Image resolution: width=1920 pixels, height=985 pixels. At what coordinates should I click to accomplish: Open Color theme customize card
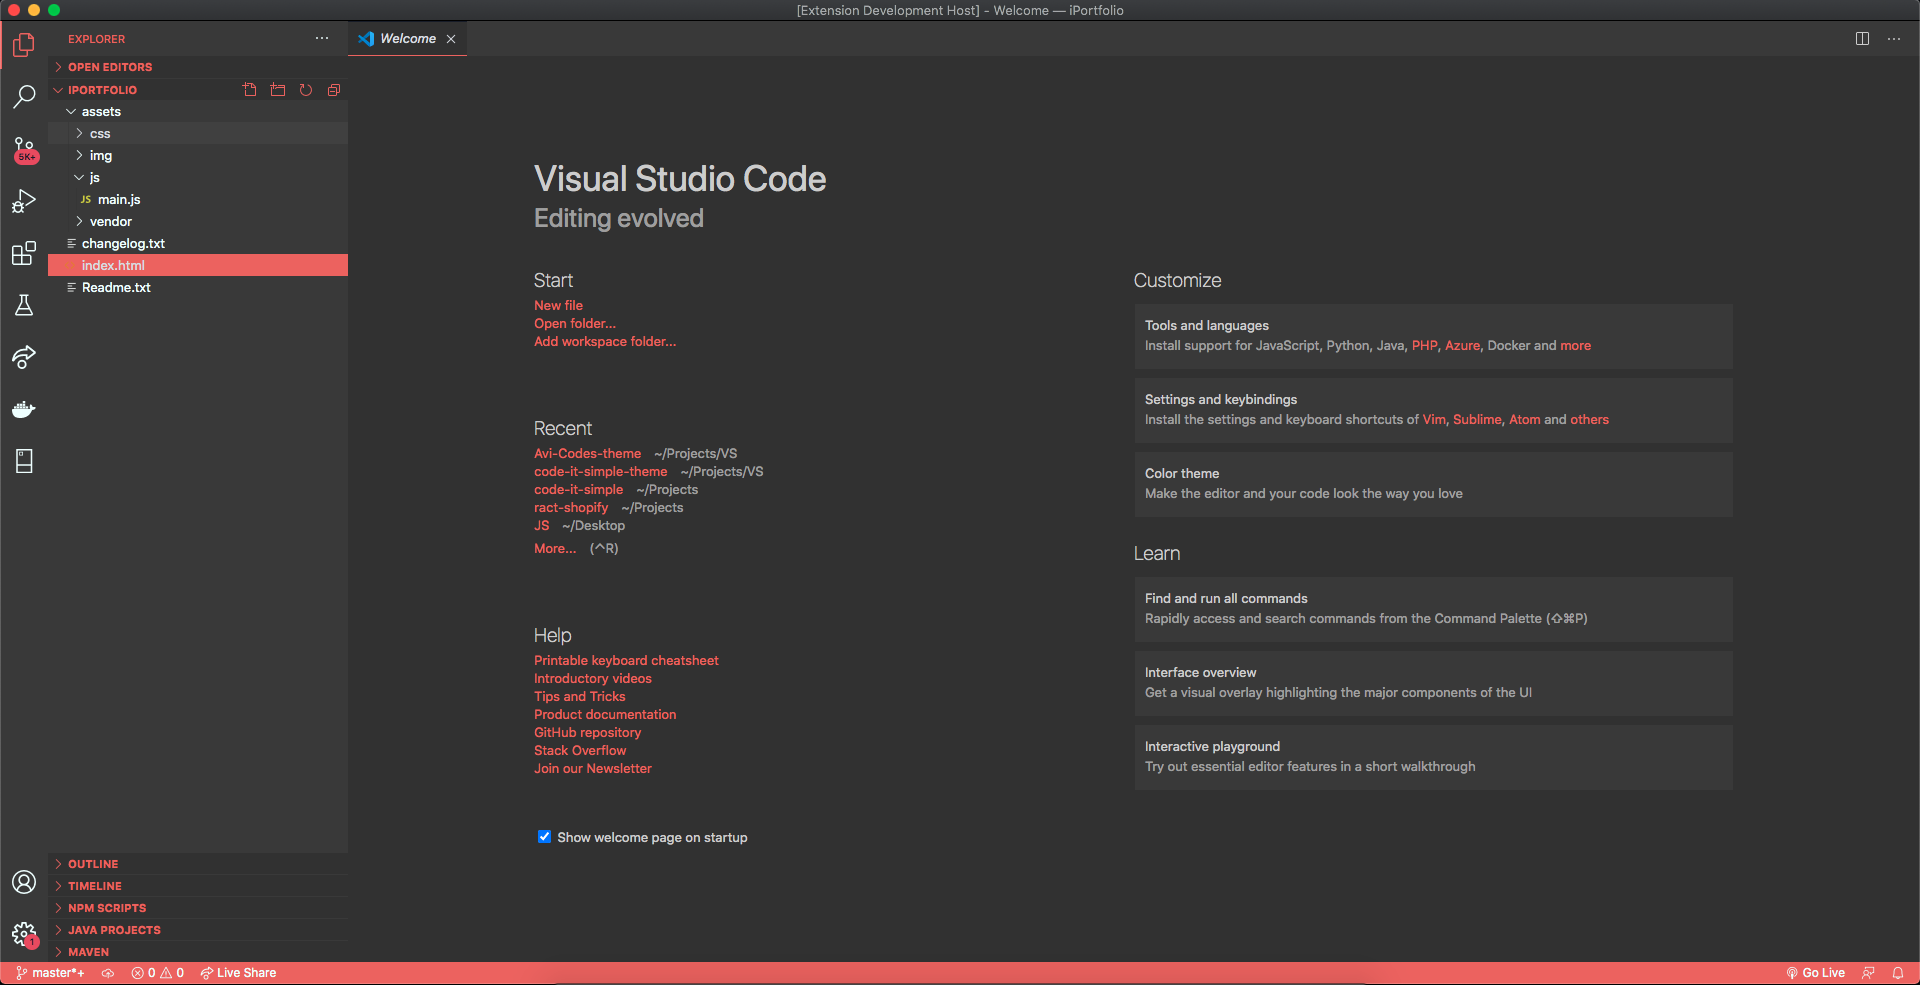pos(1433,484)
